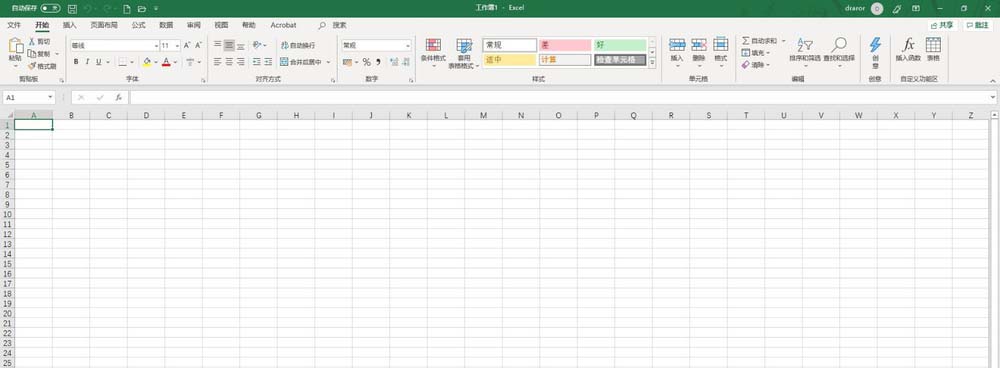
Task: Apply the pink 差 cell style
Action: (565, 45)
